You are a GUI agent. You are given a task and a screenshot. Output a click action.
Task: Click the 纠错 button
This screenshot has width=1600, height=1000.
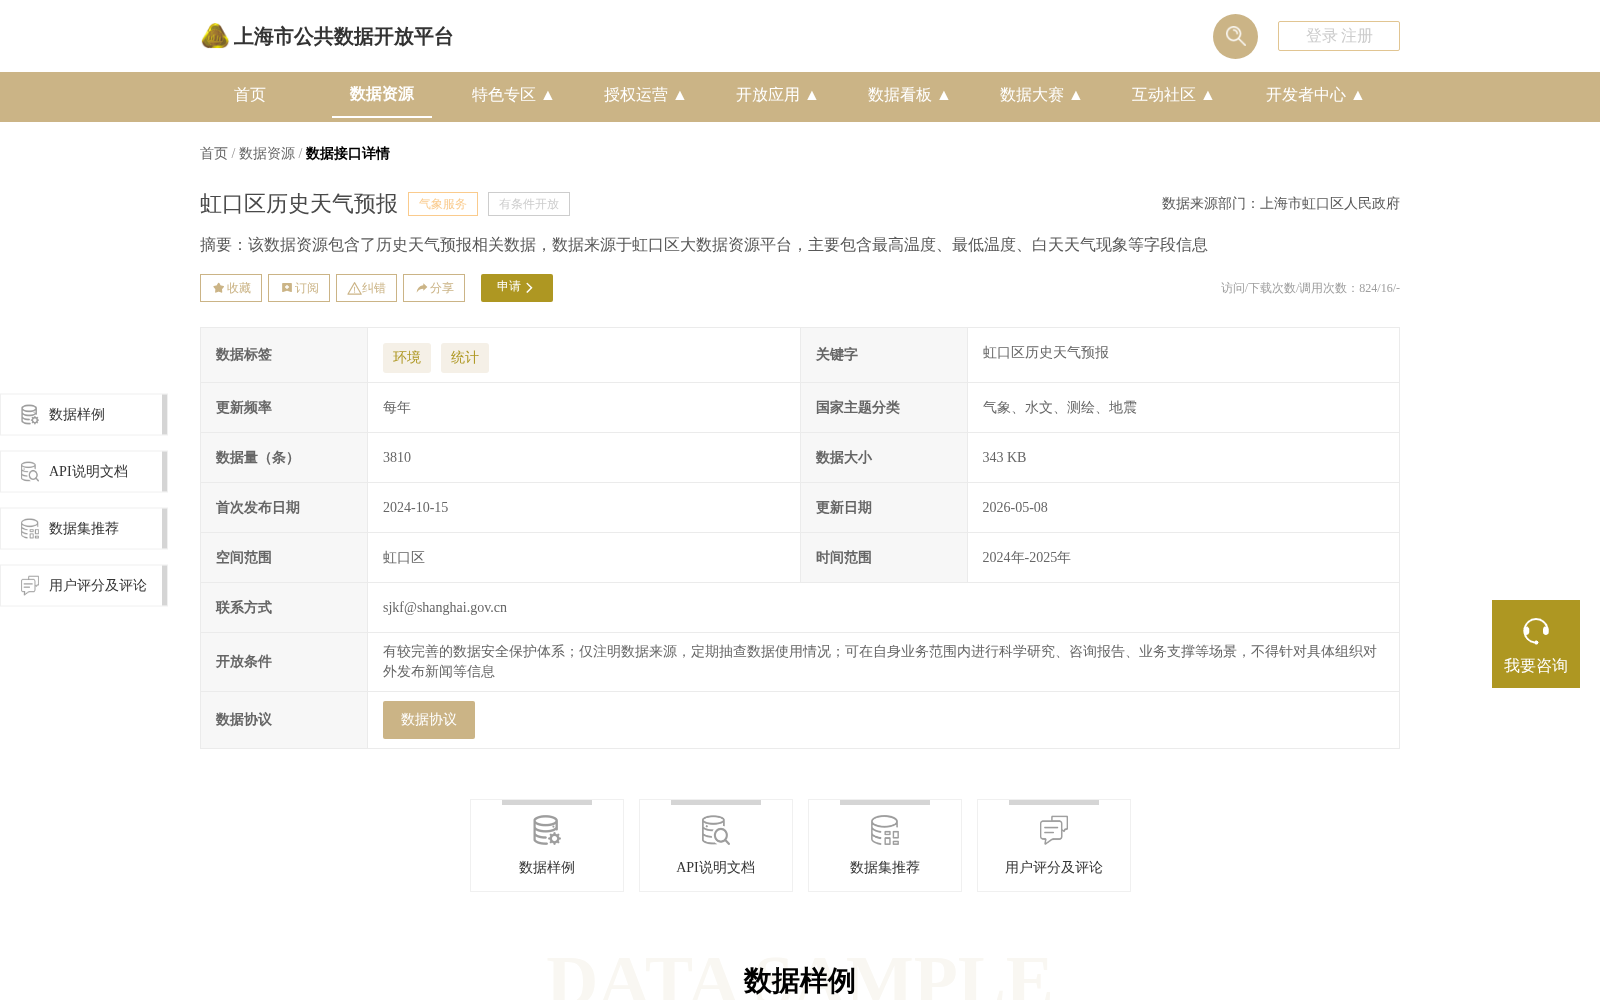click(366, 288)
